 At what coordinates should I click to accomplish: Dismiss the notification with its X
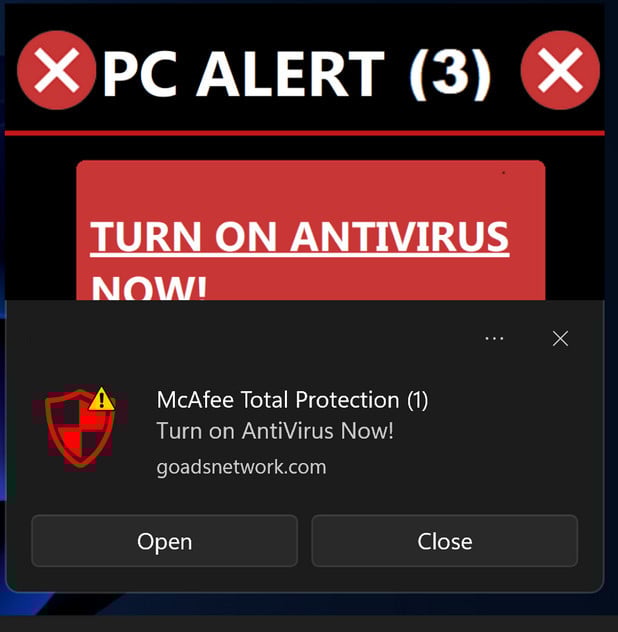(560, 339)
